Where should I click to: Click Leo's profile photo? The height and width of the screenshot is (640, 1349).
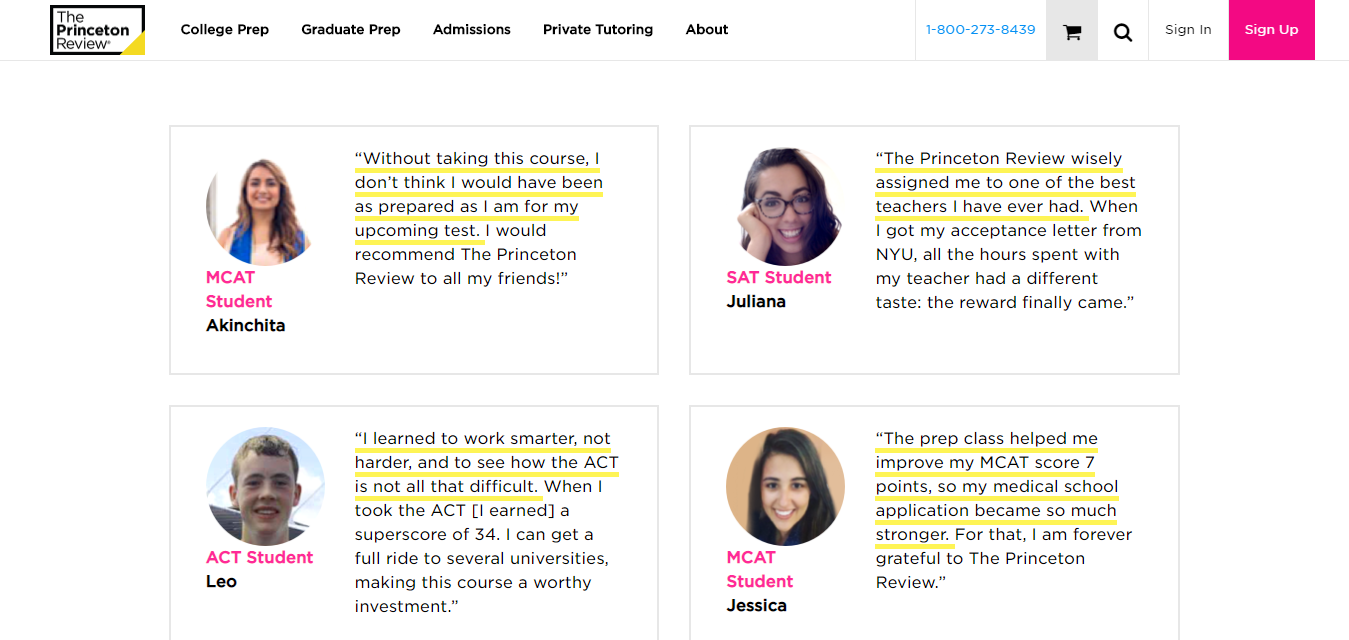[x=265, y=487]
